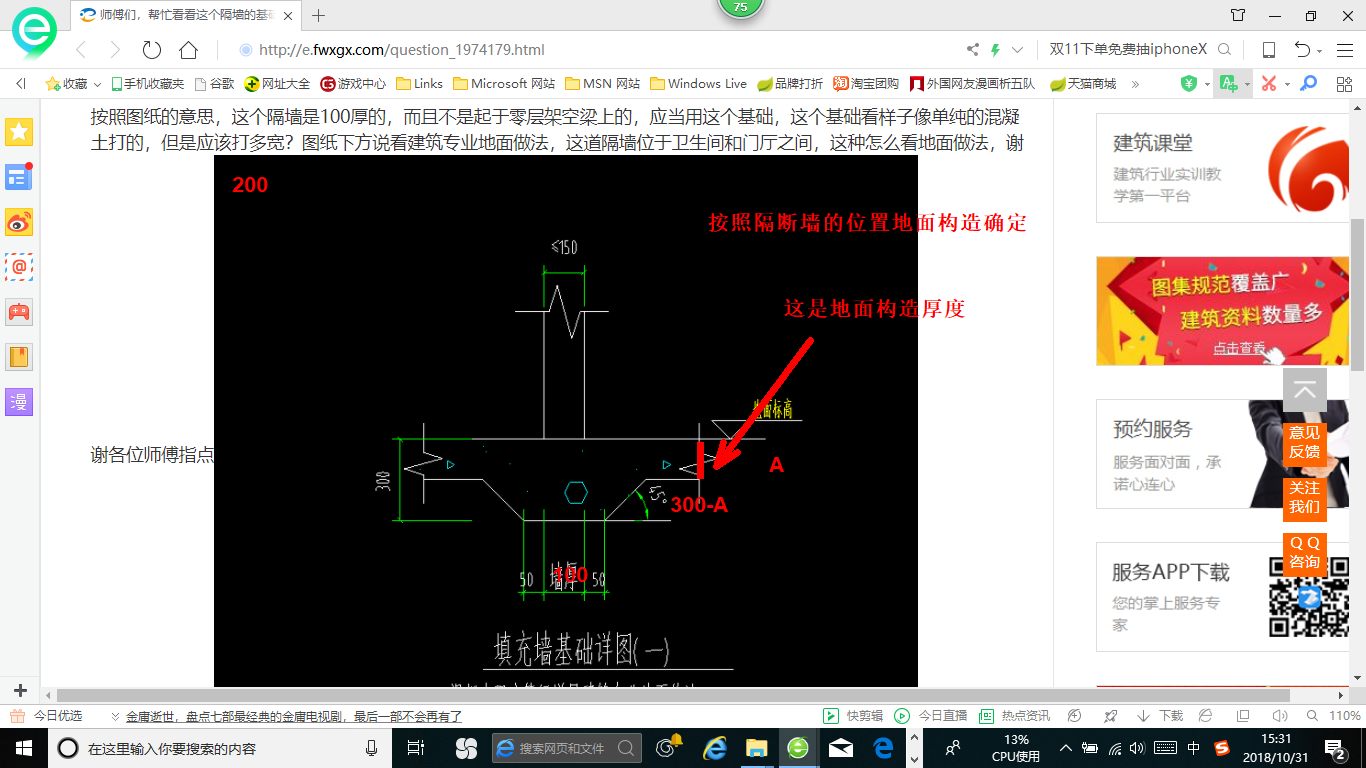
Task: Open the Windows Live bookmark folder
Action: 699,84
